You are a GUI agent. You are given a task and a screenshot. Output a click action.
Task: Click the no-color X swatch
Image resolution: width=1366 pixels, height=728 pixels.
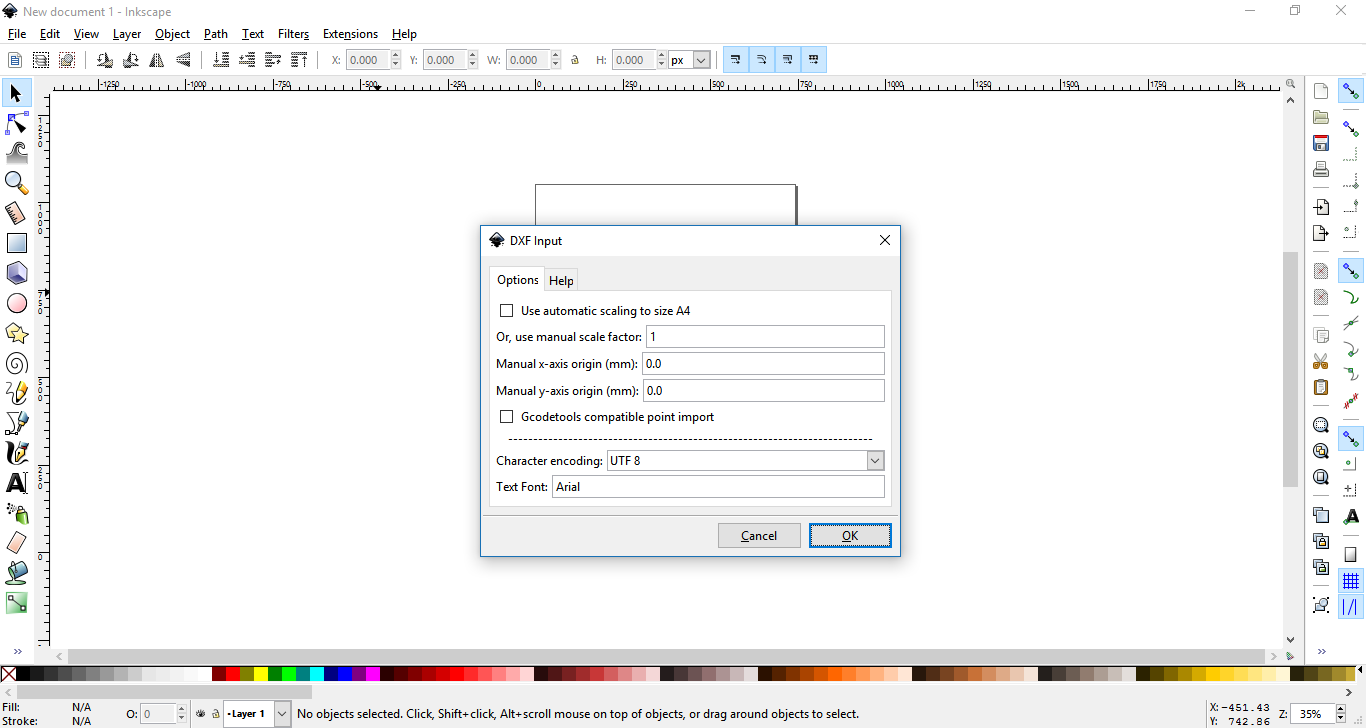click(8, 675)
